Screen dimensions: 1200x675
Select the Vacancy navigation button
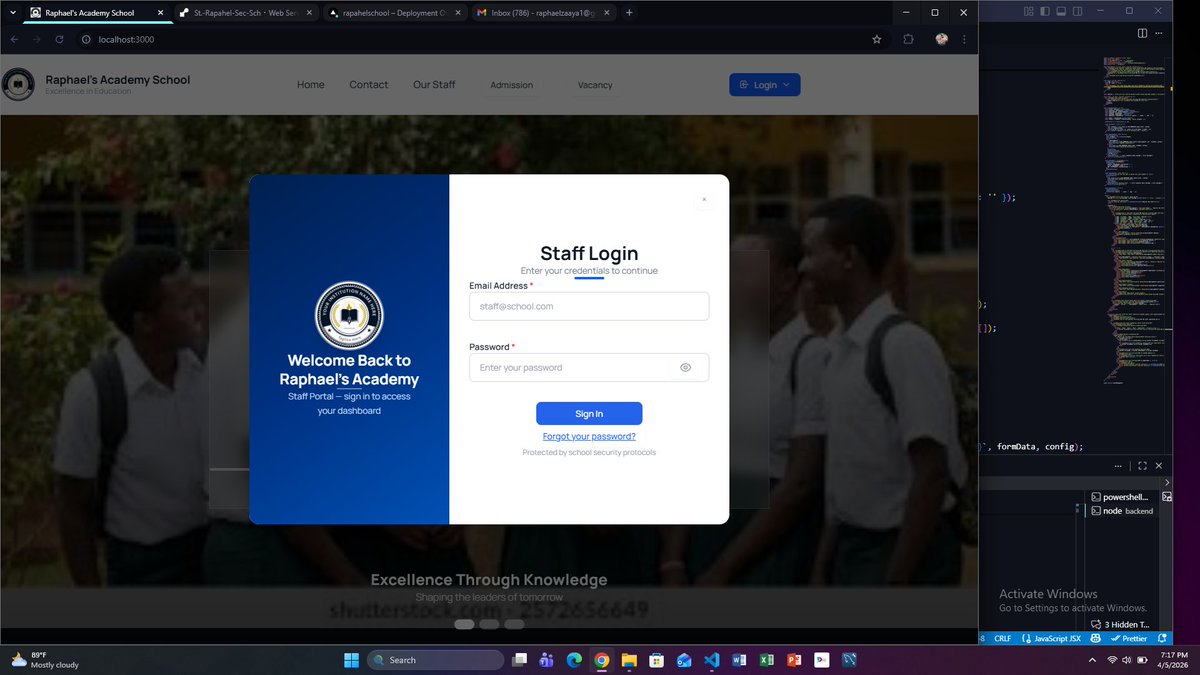point(595,85)
